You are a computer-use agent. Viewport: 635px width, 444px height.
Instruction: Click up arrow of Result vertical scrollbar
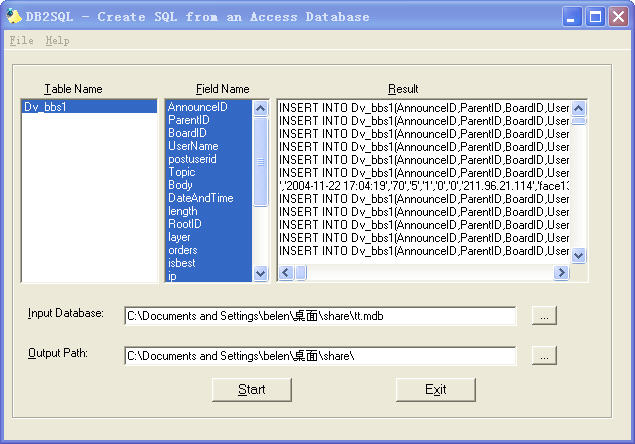pos(579,108)
